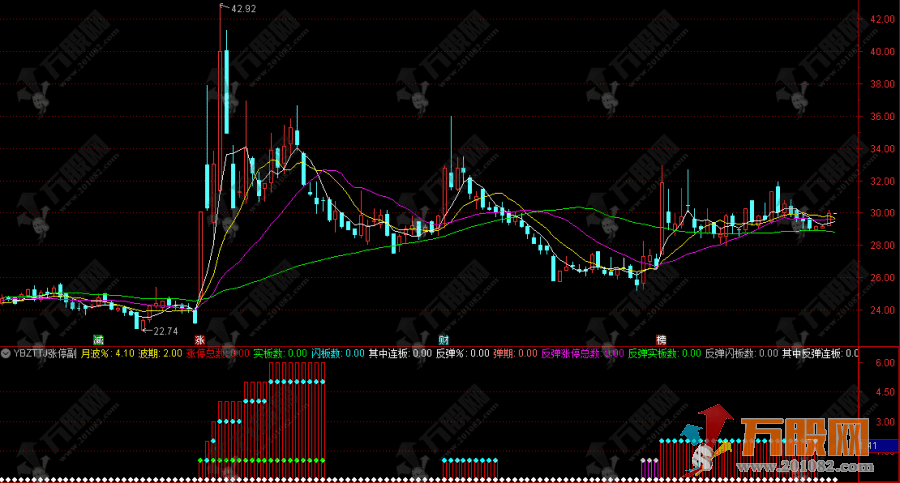Click the 波期 2.00 parameter label
Image resolution: width=900 pixels, height=483 pixels.
click(x=160, y=353)
